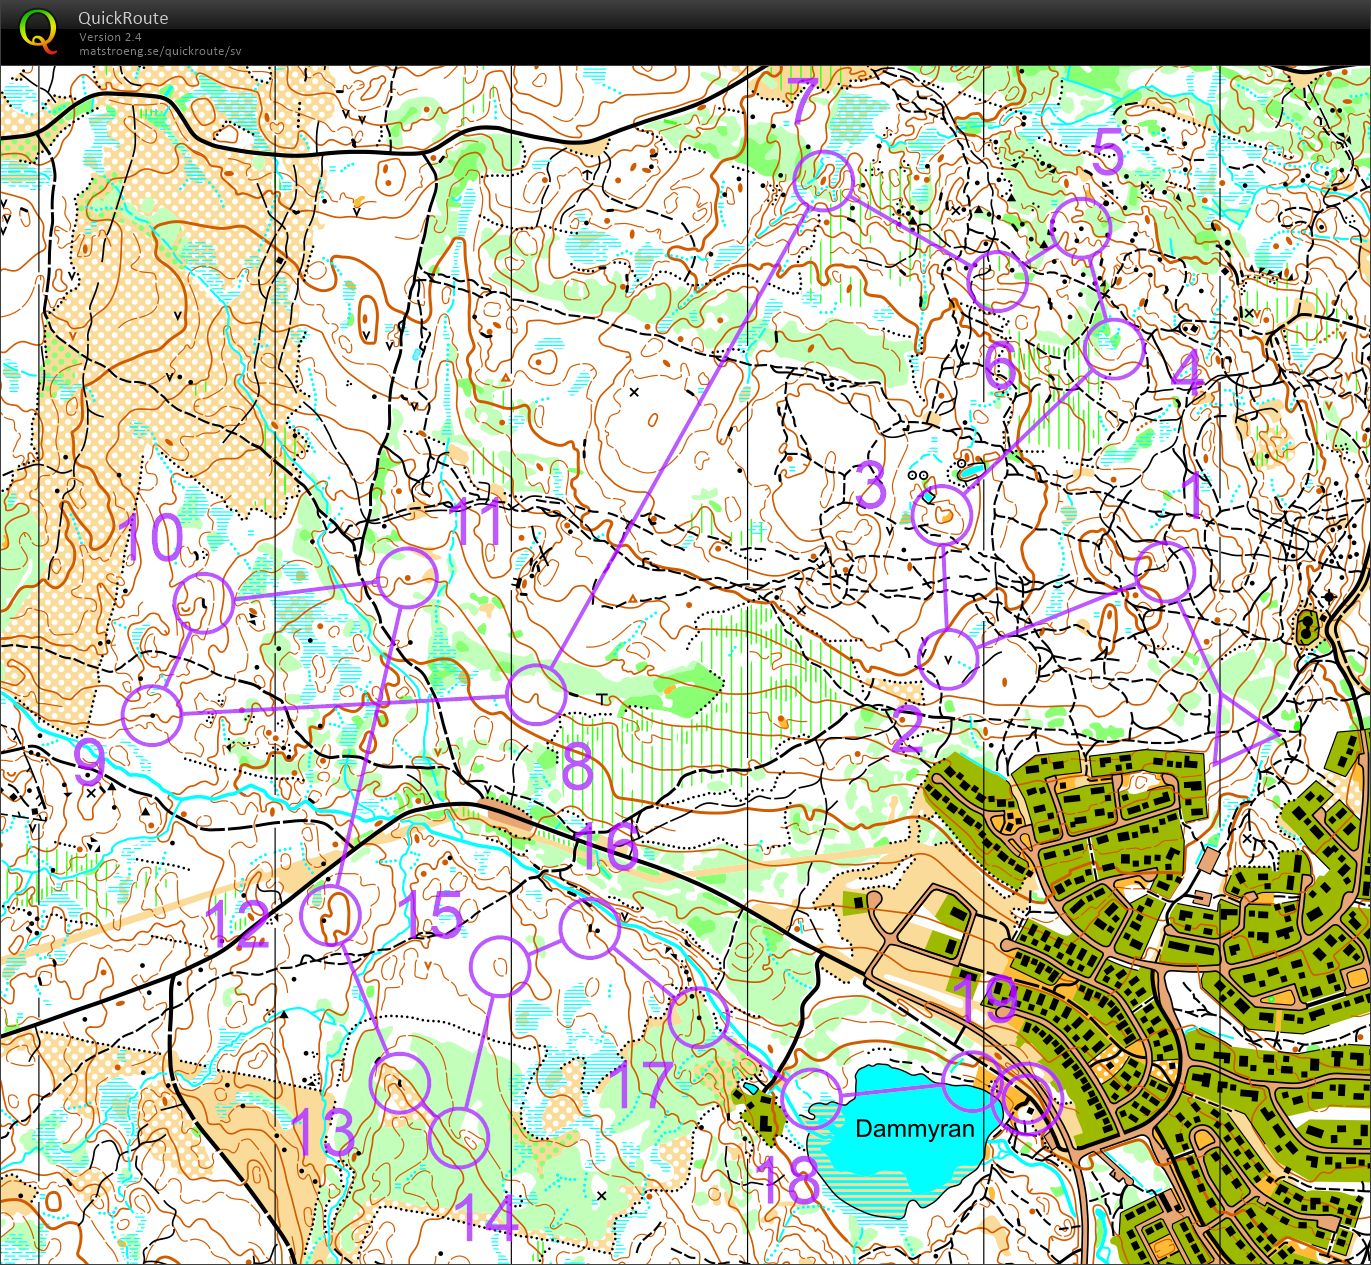Image resolution: width=1371 pixels, height=1265 pixels.
Task: Select the control circle for checkpoint 16
Action: pos(589,929)
